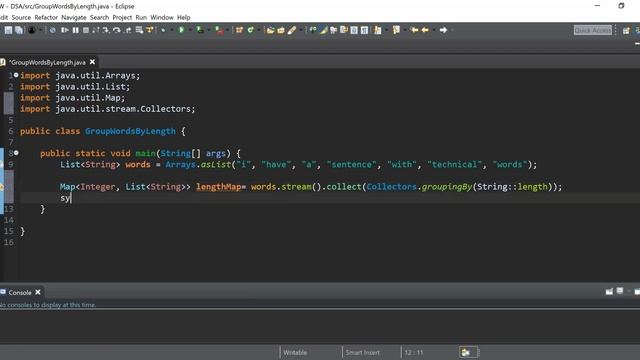
Task: Click the class name GroupWordsByLength in code
Action: tap(130, 131)
